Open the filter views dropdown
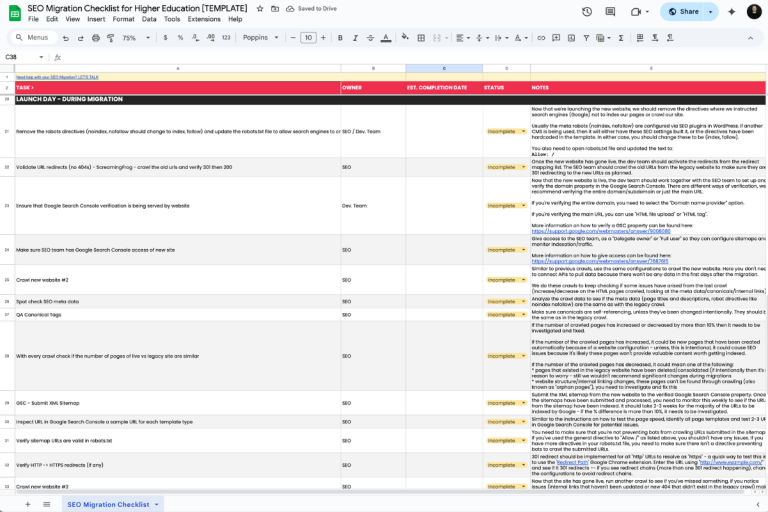This screenshot has width=768, height=512. tap(602, 38)
